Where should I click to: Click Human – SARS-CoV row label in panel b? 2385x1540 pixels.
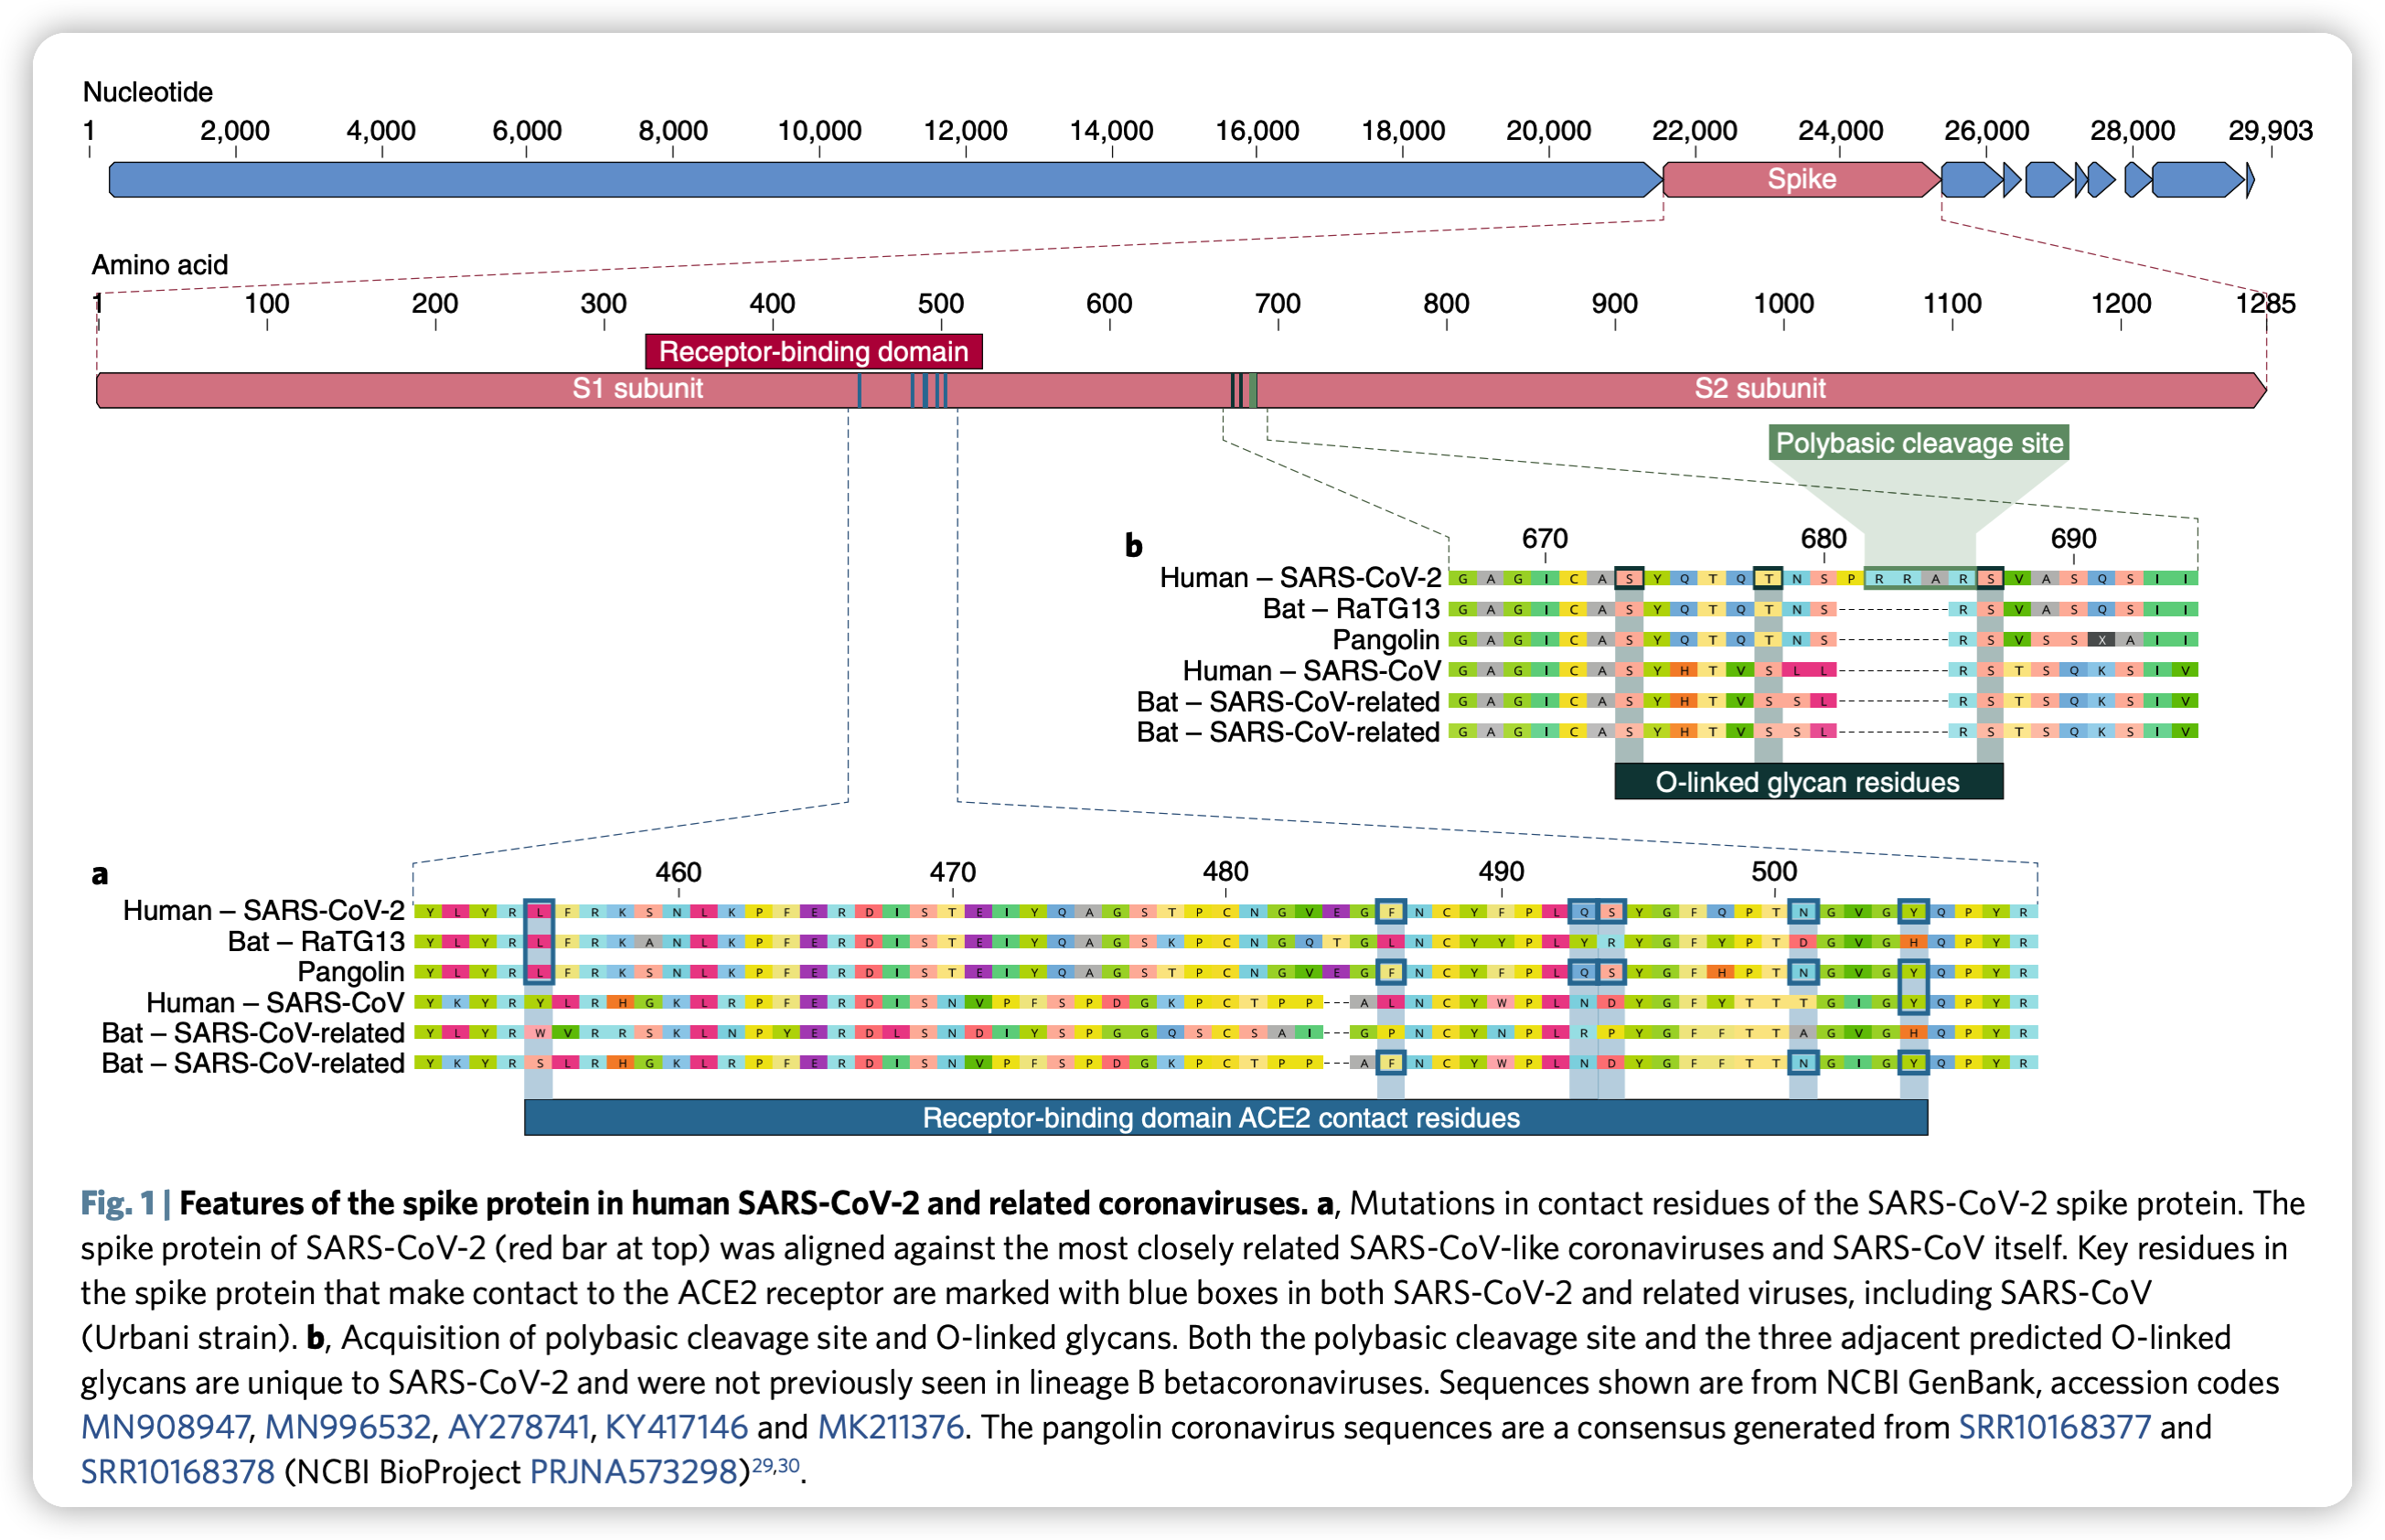point(1311,671)
